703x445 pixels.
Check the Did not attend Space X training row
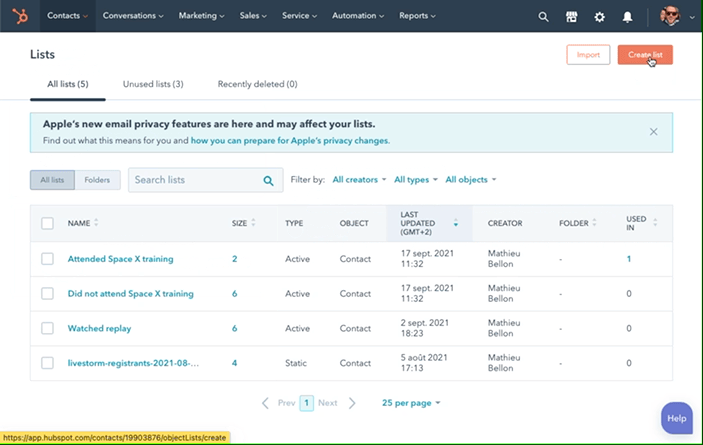pos(48,294)
